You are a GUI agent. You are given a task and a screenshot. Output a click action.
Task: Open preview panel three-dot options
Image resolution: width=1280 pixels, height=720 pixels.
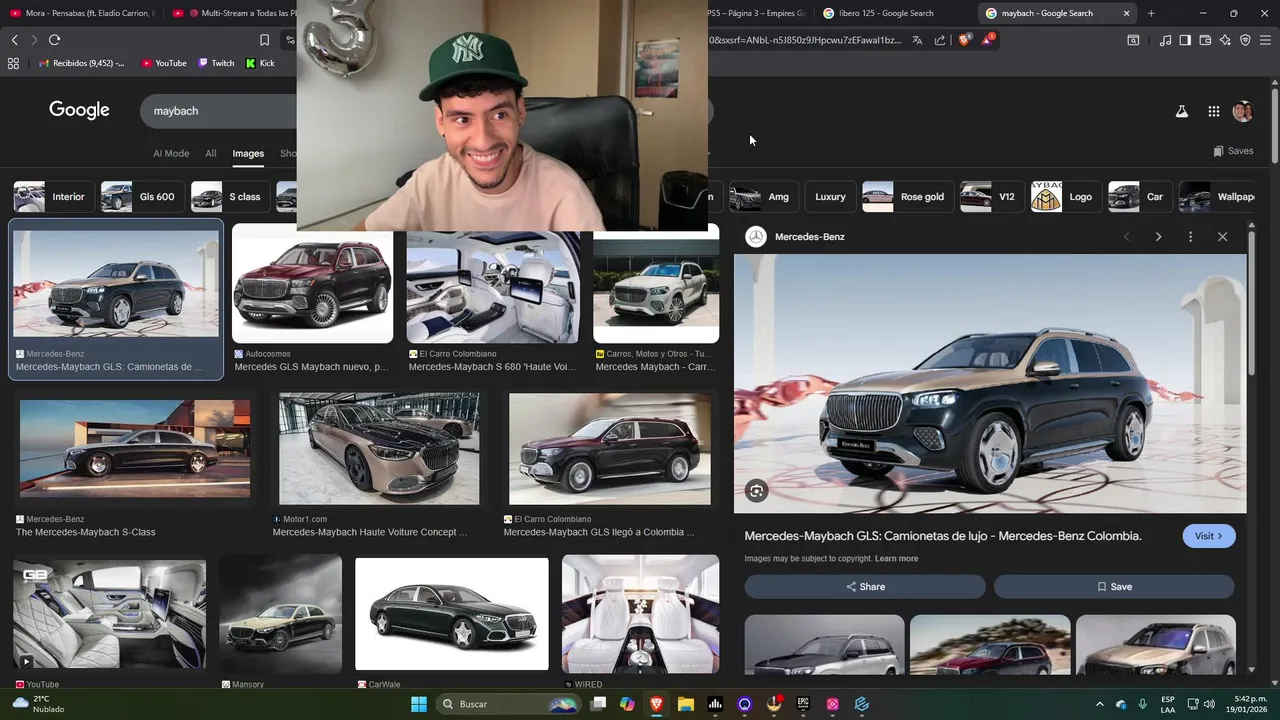click(1190, 237)
